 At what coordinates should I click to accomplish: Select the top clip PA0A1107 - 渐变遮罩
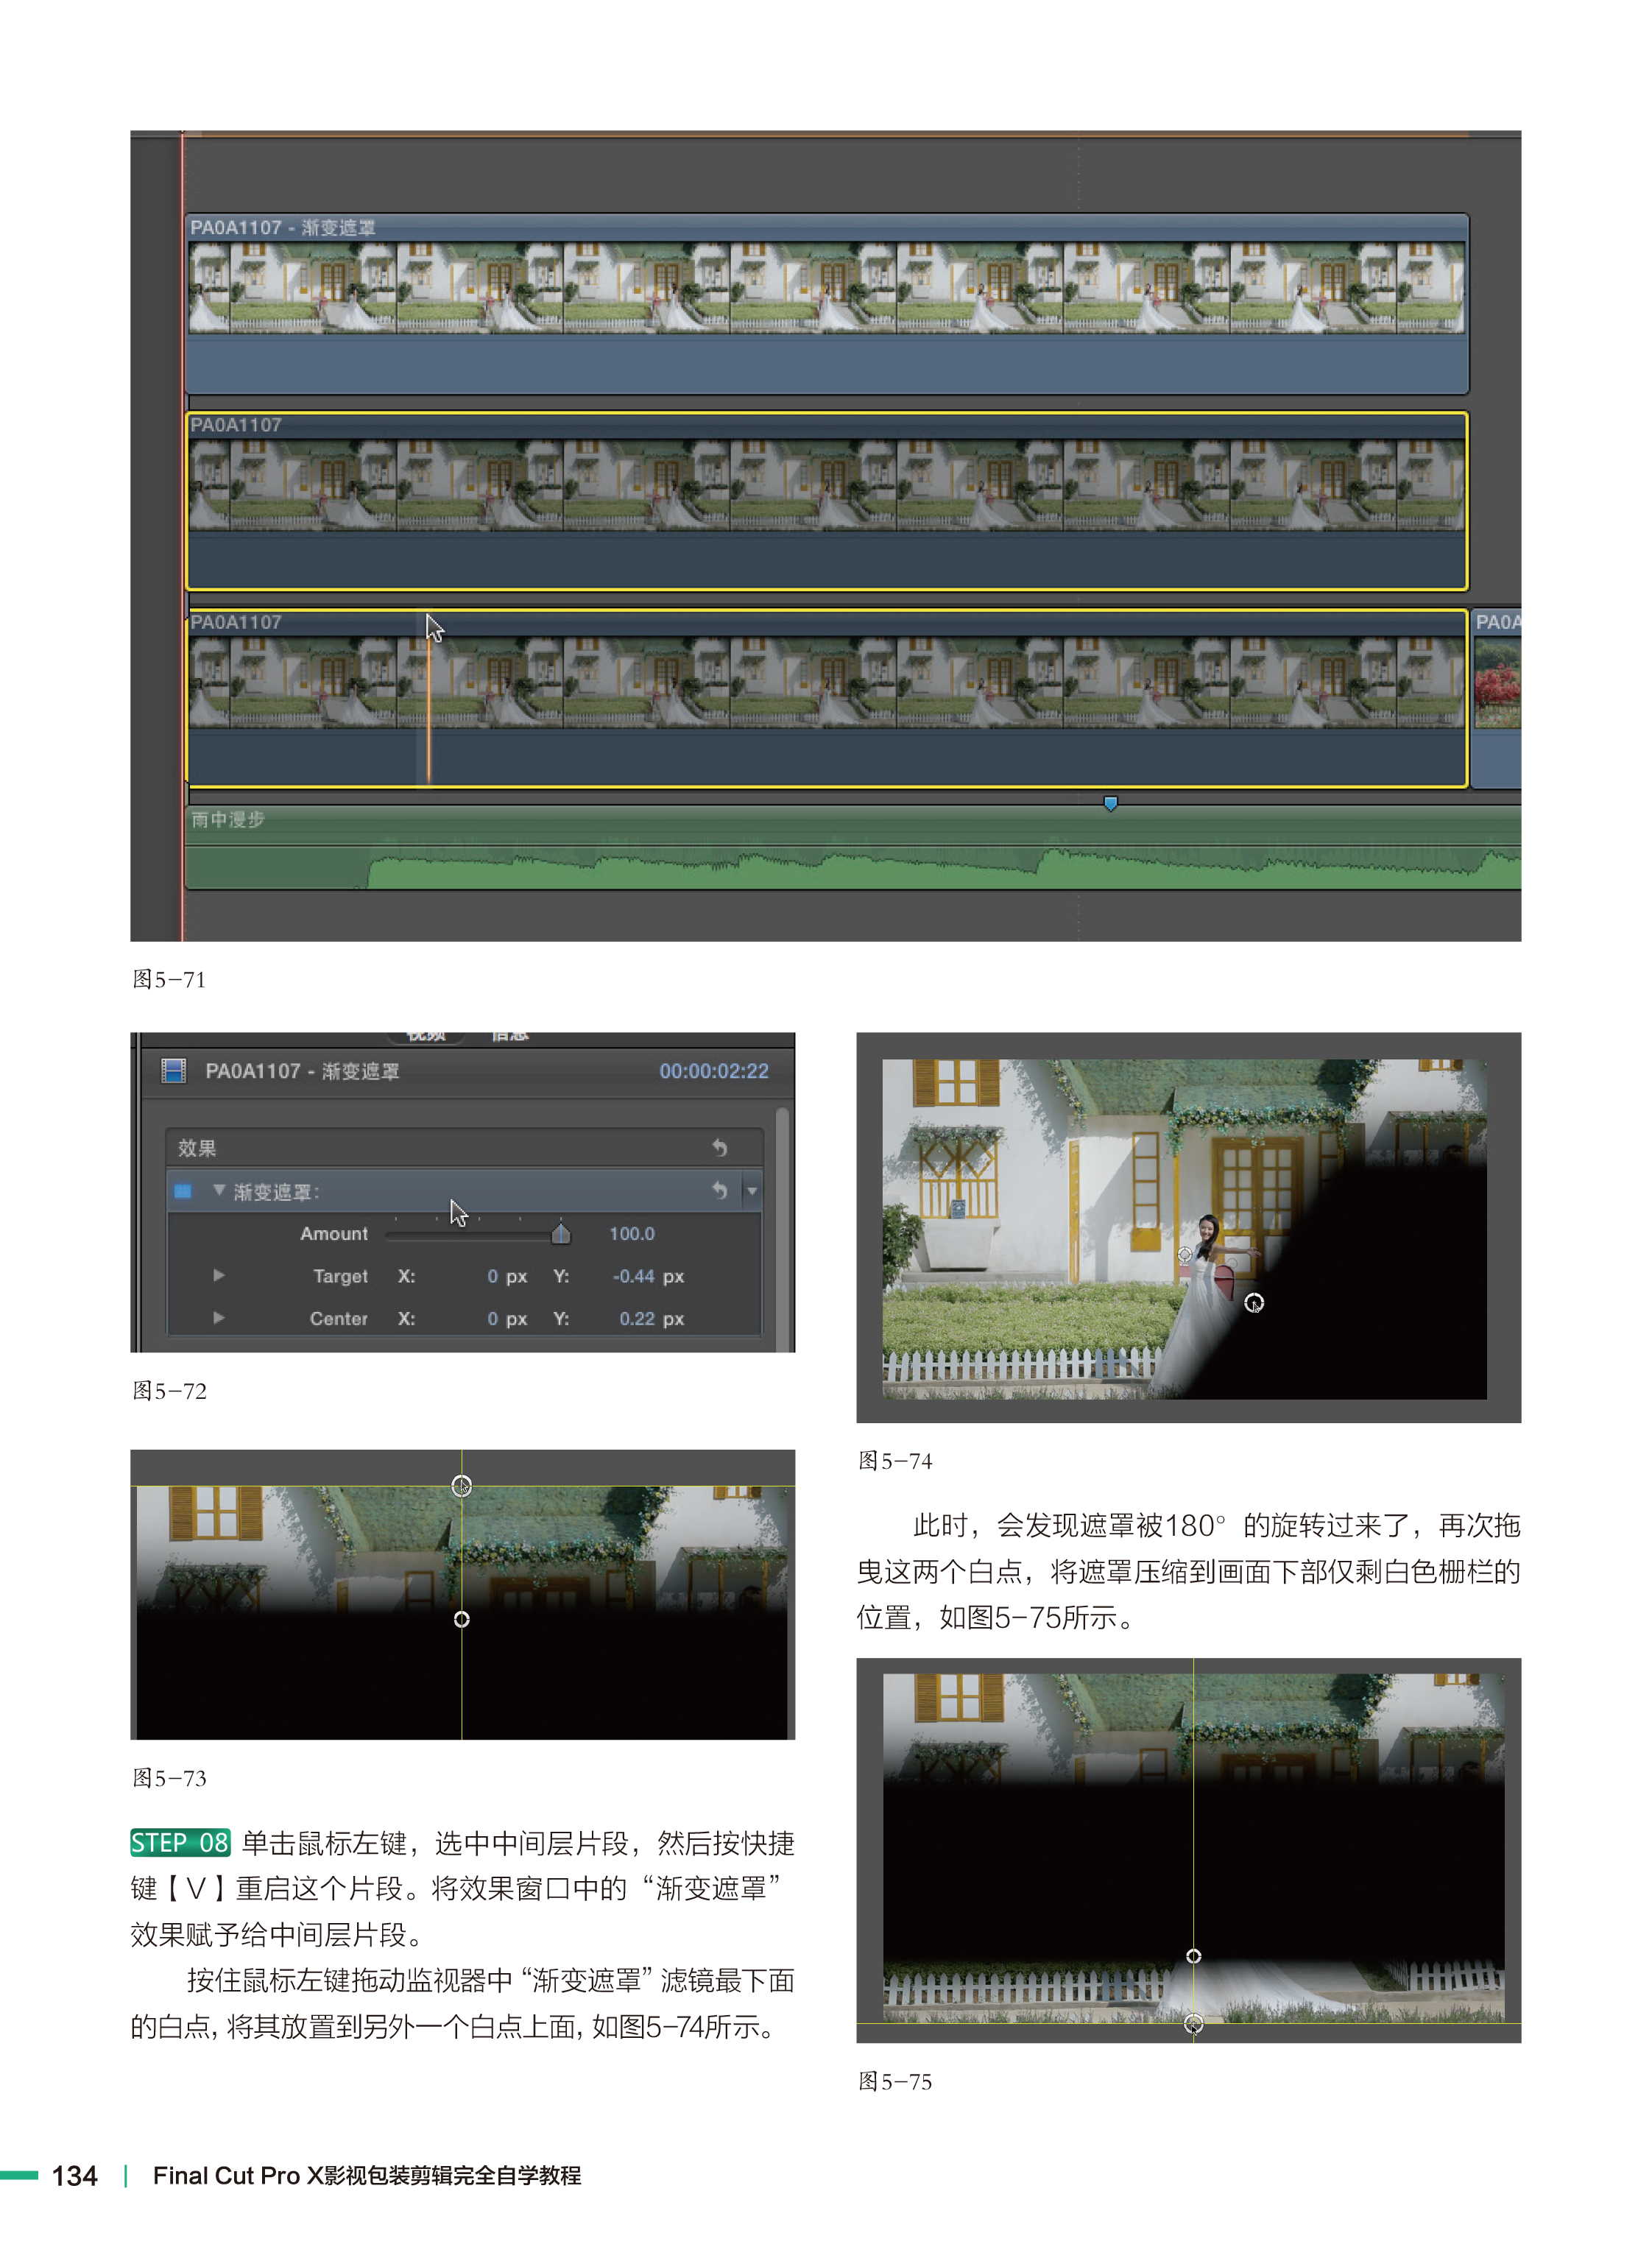click(x=826, y=300)
